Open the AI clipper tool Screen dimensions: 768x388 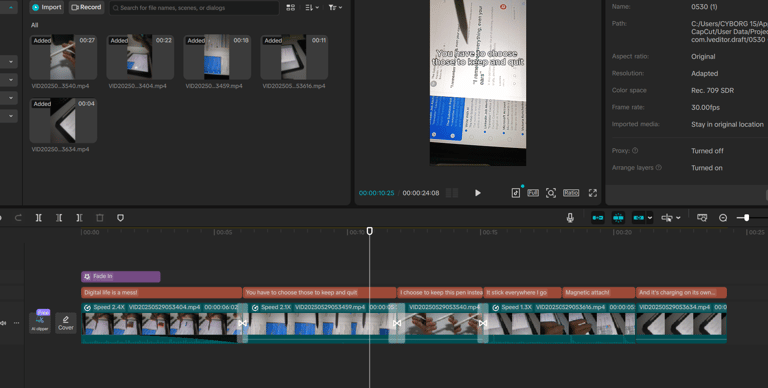[x=40, y=322]
